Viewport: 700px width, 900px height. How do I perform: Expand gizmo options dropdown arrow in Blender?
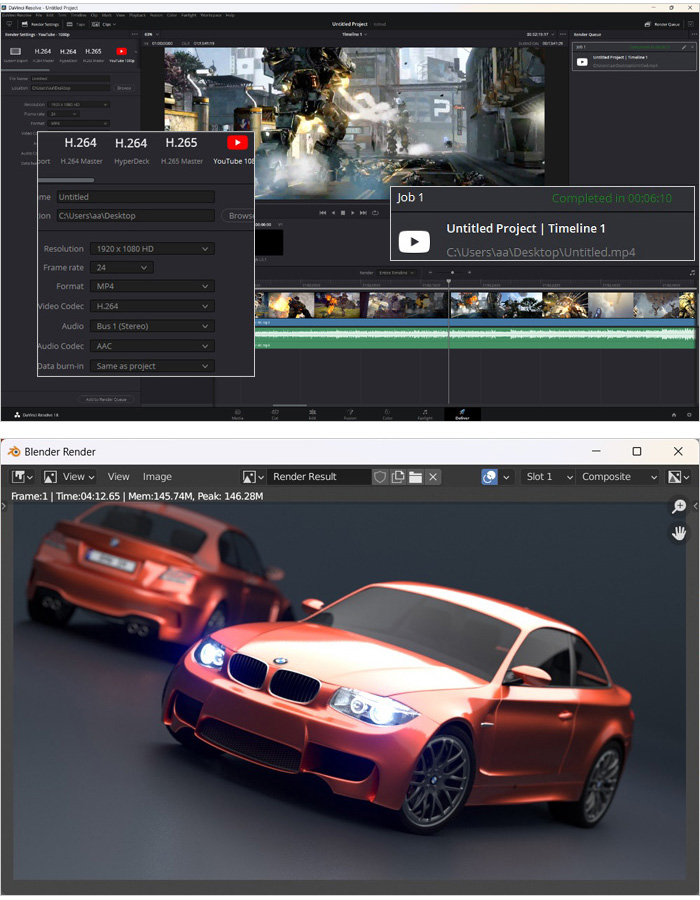506,476
